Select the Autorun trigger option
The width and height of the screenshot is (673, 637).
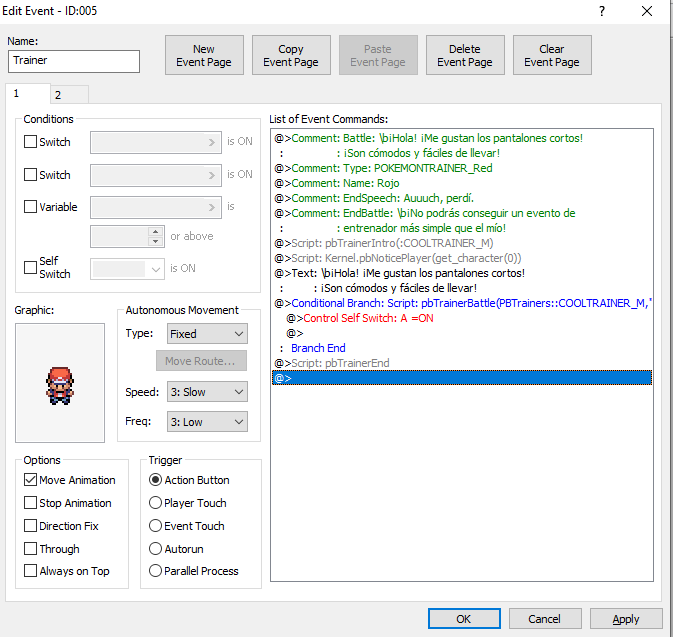tap(155, 549)
